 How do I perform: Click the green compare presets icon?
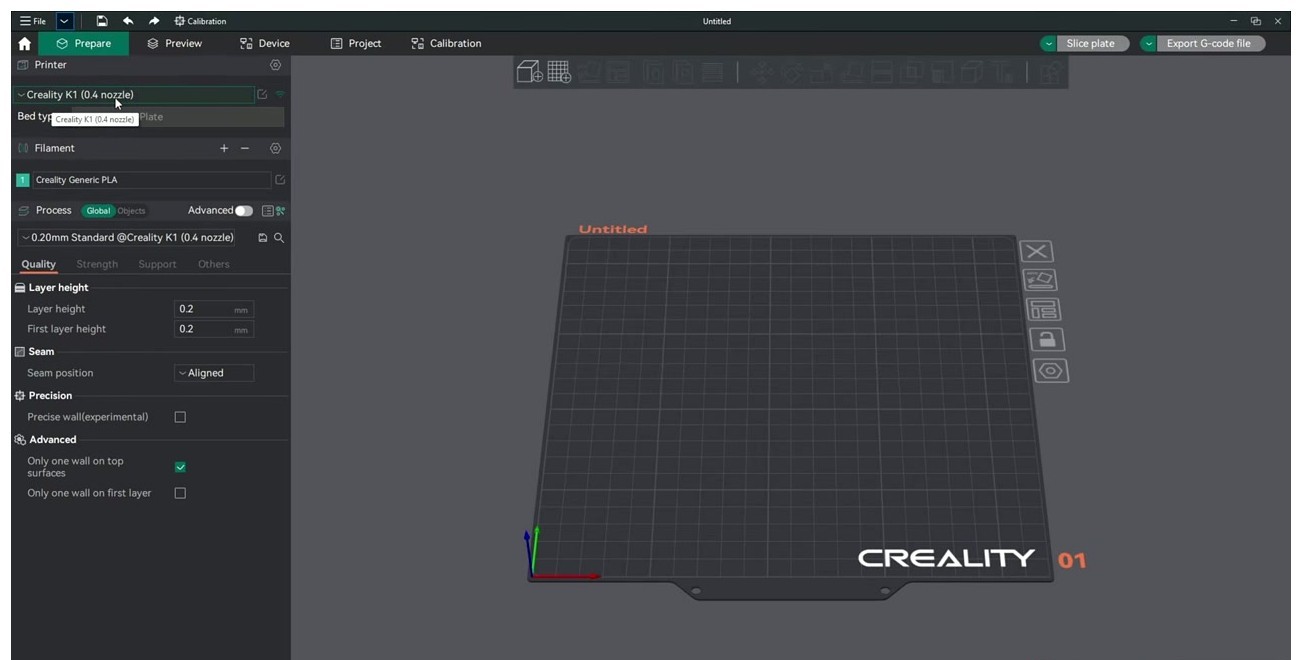[280, 211]
